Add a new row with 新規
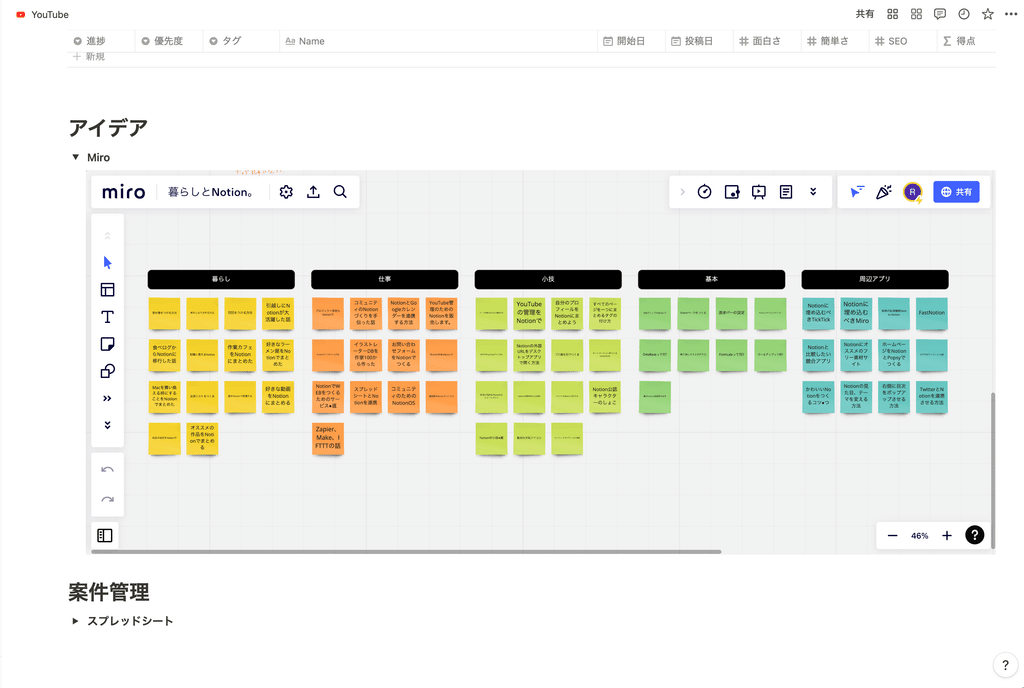The image size is (1024, 688). click(89, 57)
